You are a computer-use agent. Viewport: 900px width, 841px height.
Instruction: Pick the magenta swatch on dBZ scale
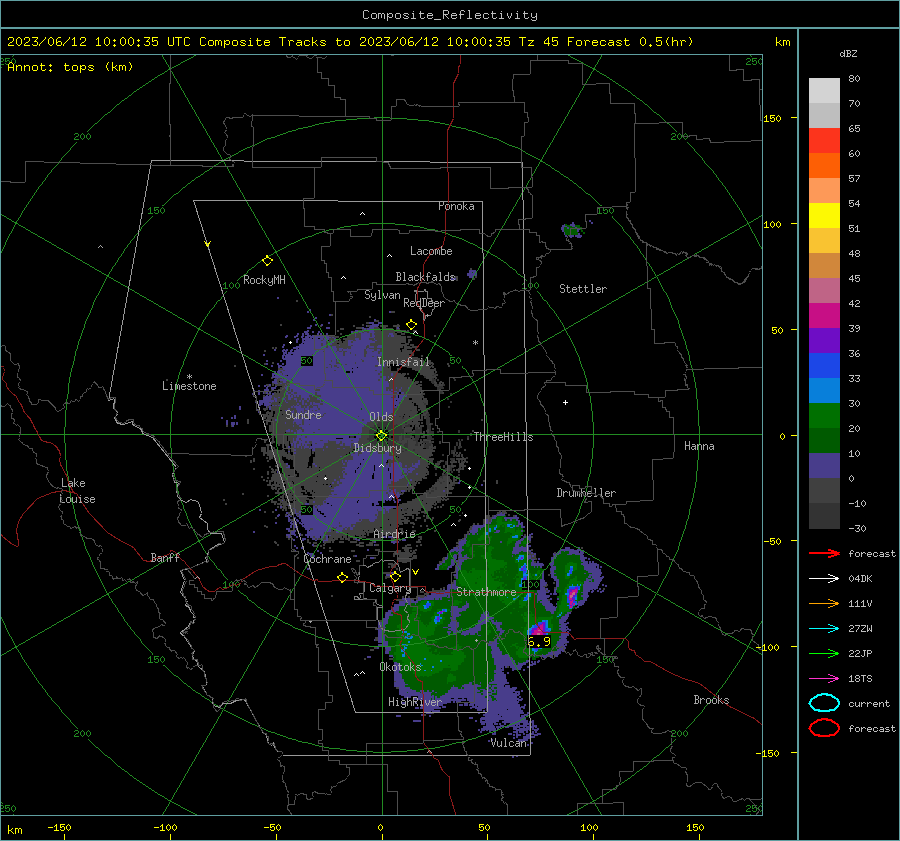(824, 315)
